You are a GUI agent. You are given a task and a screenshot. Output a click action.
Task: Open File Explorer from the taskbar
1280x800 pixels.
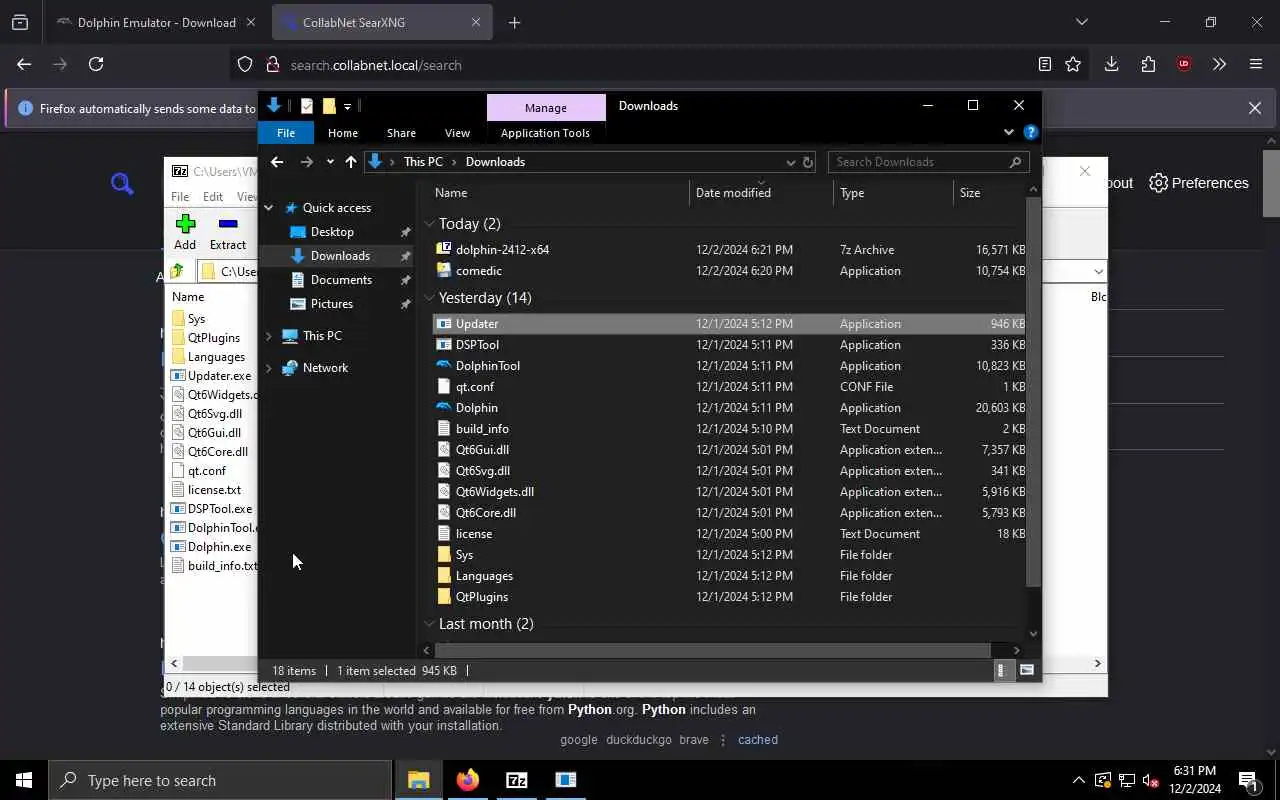(x=418, y=780)
